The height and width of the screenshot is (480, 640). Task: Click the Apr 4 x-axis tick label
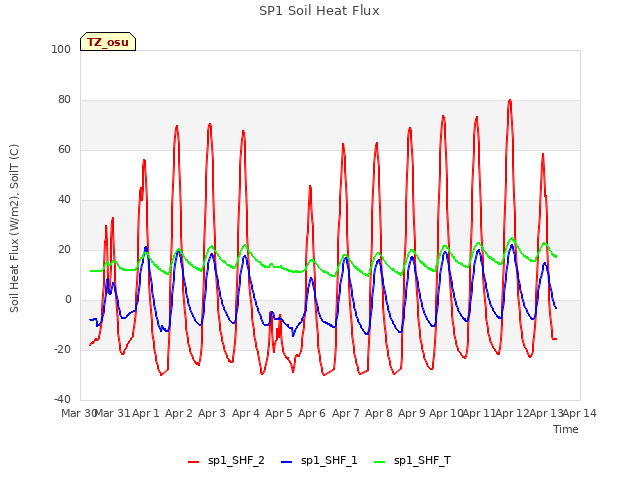[x=246, y=413]
